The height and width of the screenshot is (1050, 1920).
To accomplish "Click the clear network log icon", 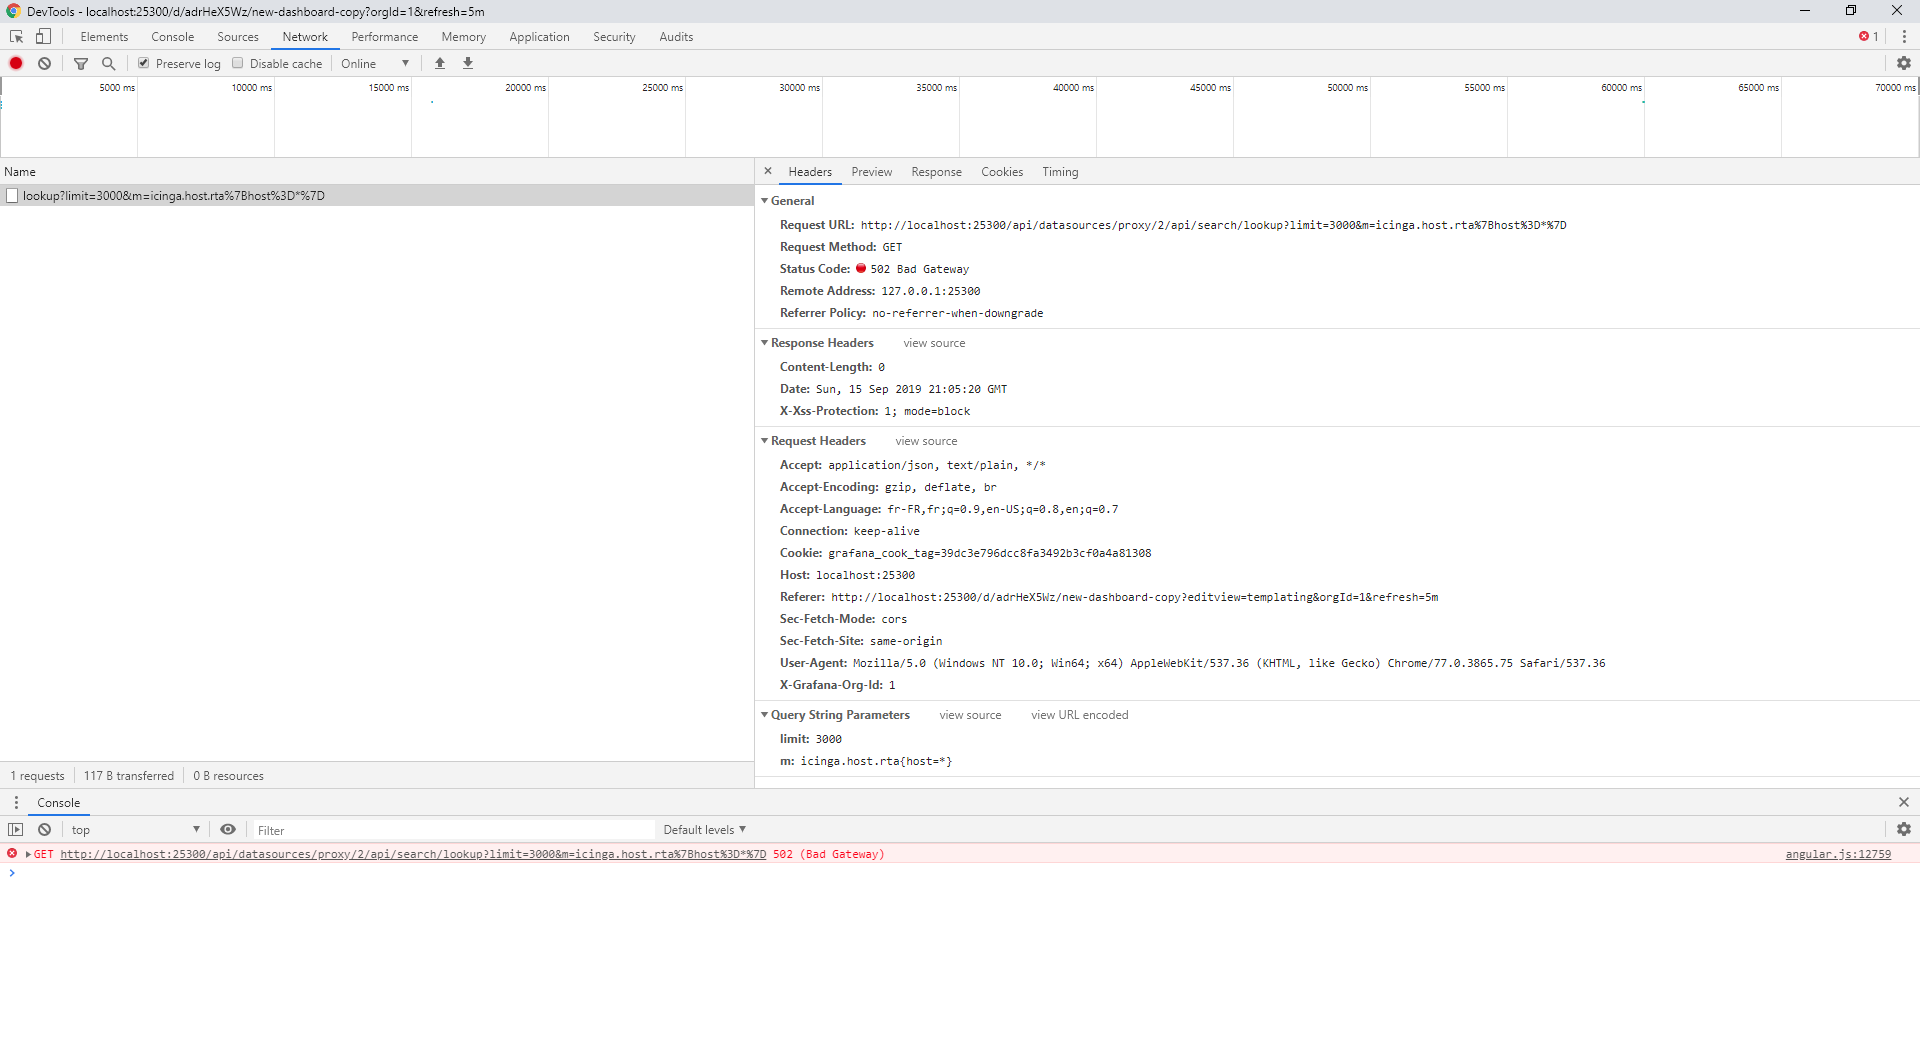I will point(44,63).
